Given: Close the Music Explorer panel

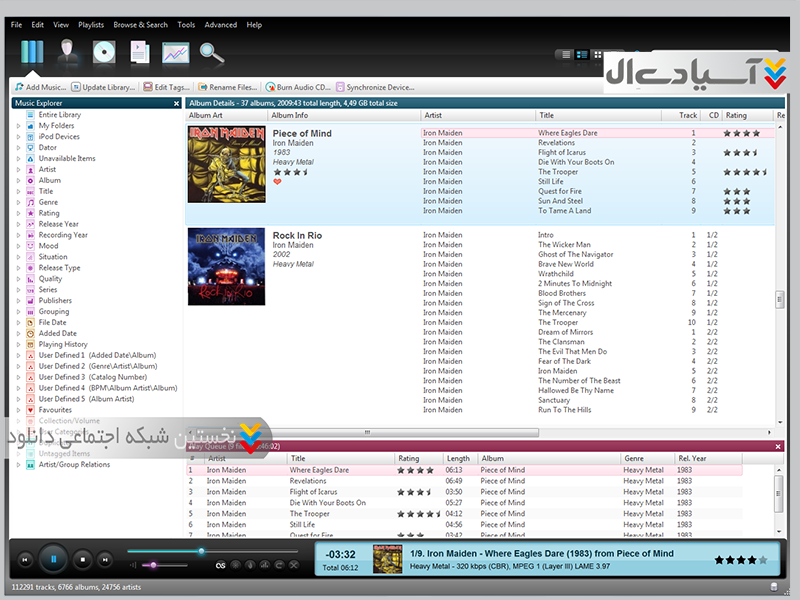Looking at the screenshot, I should coord(176,103).
